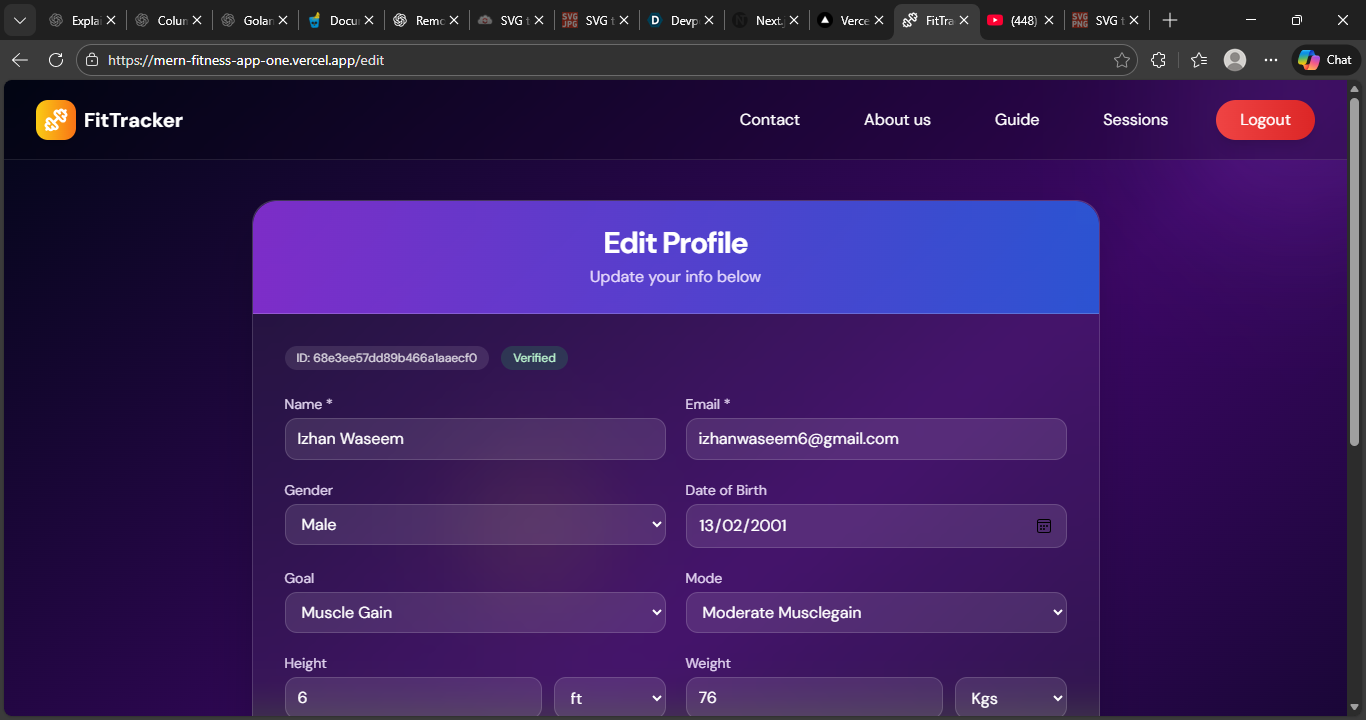
Task: Click the FitTracker brand name
Action: click(133, 120)
